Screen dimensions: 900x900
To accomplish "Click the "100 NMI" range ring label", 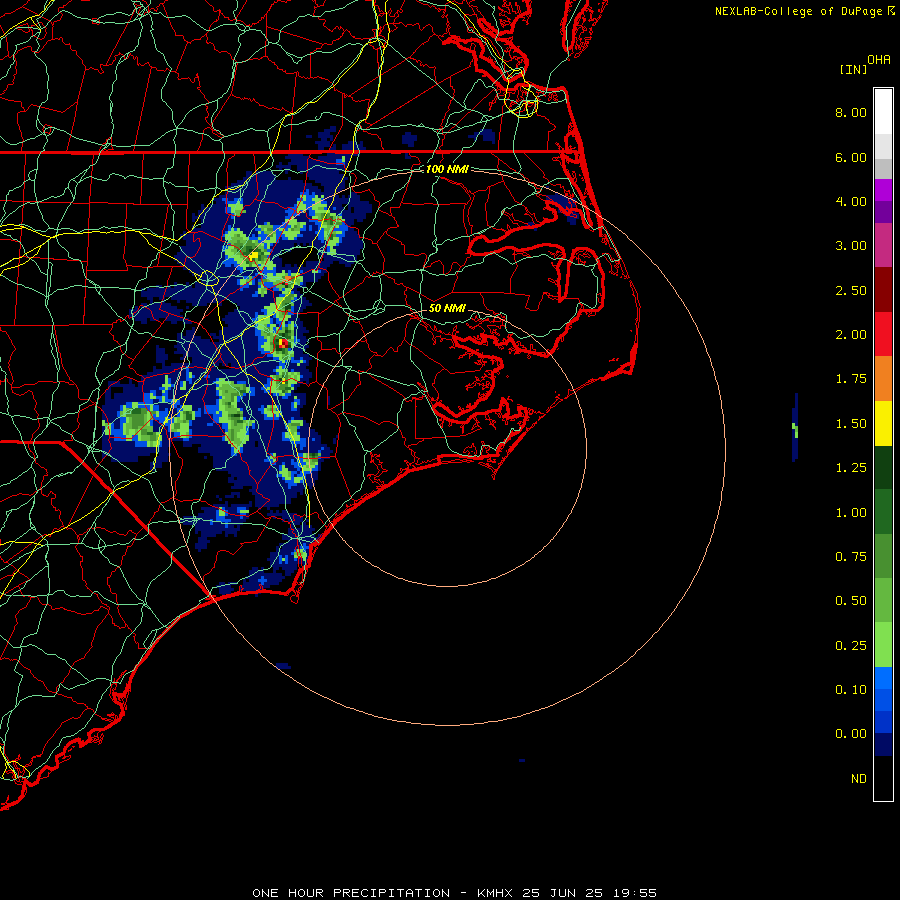I will 447,169.
